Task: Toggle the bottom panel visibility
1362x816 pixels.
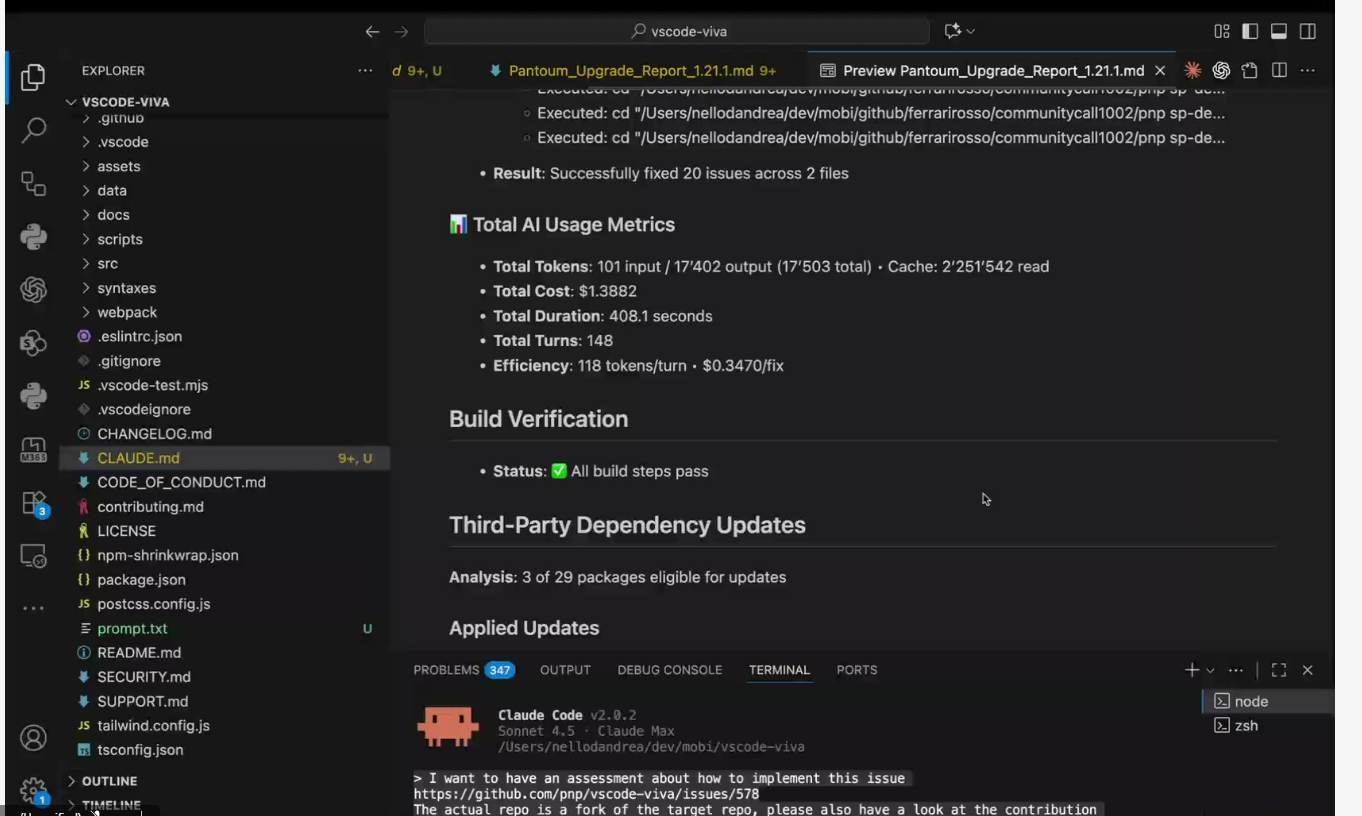Action: pos(1278,32)
